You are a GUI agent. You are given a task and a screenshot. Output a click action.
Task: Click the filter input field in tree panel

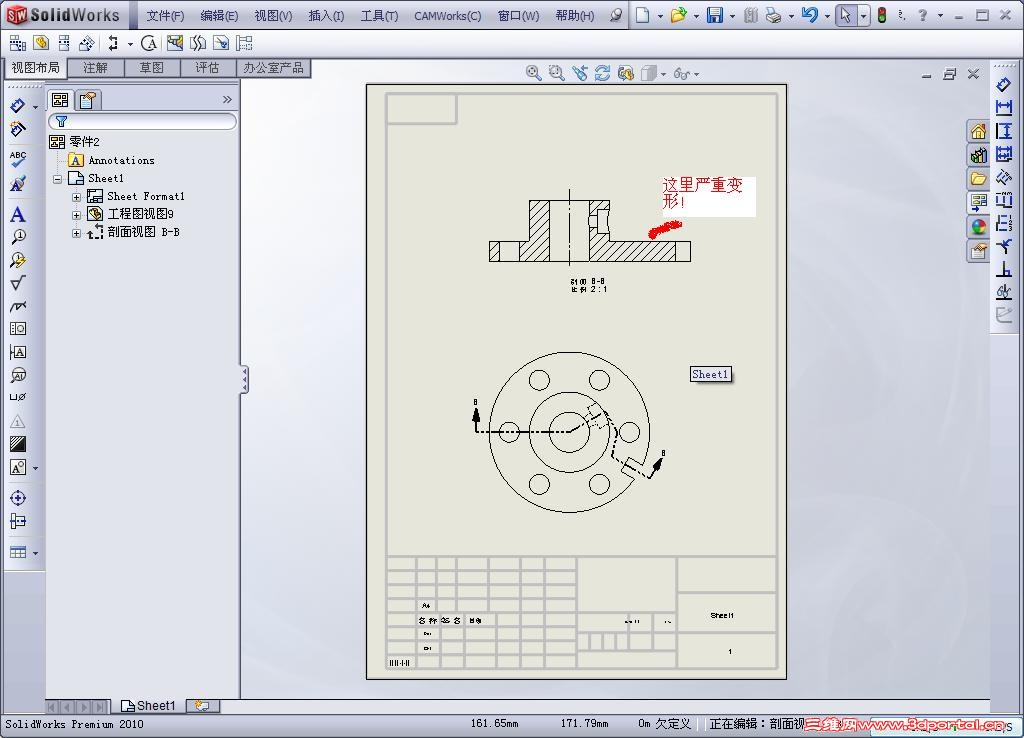coord(142,121)
